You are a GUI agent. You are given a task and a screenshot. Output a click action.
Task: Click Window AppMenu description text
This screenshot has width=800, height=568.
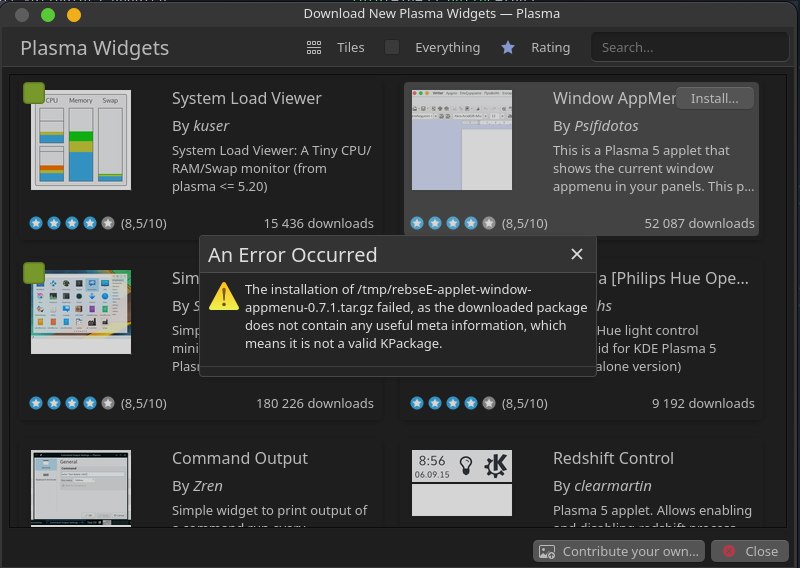[x=654, y=168]
